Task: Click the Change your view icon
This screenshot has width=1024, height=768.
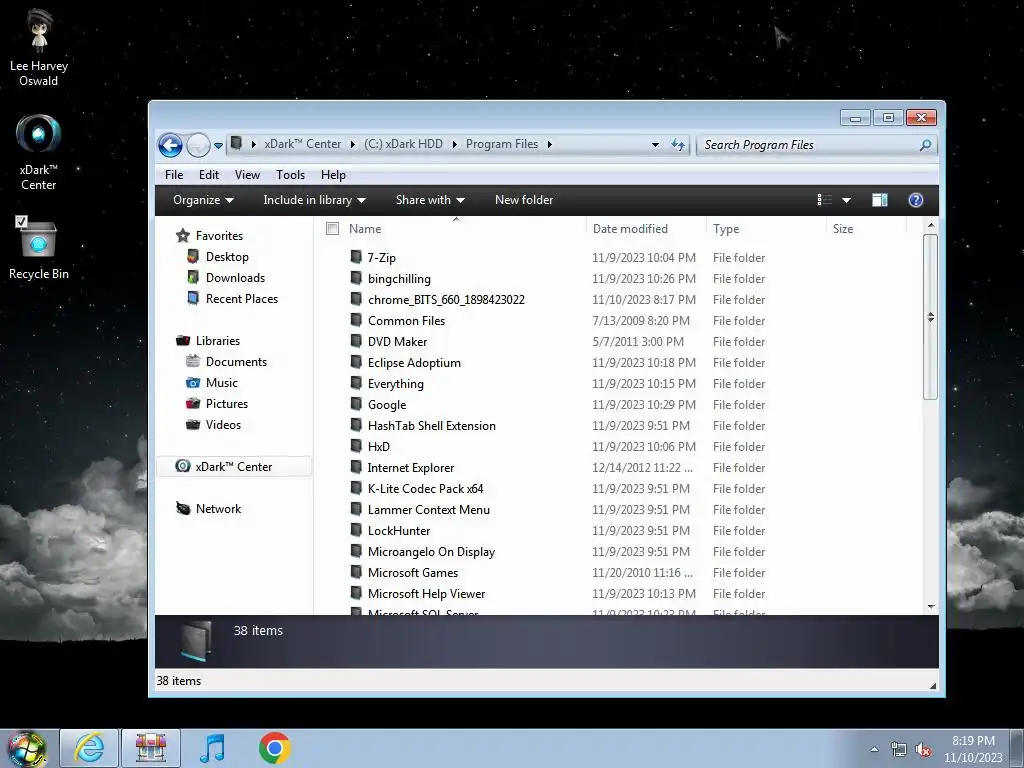Action: coord(825,200)
